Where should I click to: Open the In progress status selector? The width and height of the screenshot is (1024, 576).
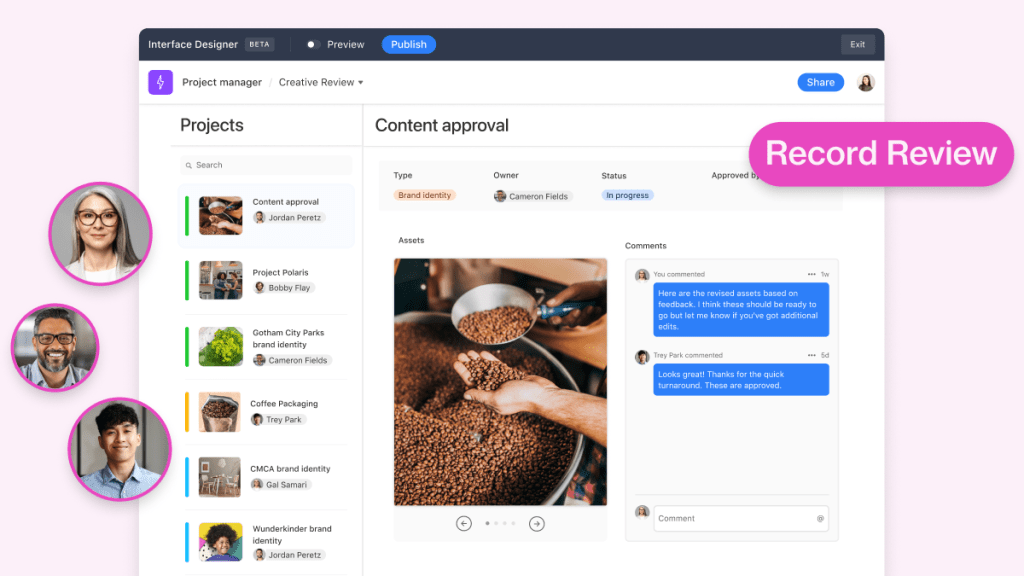tap(626, 196)
